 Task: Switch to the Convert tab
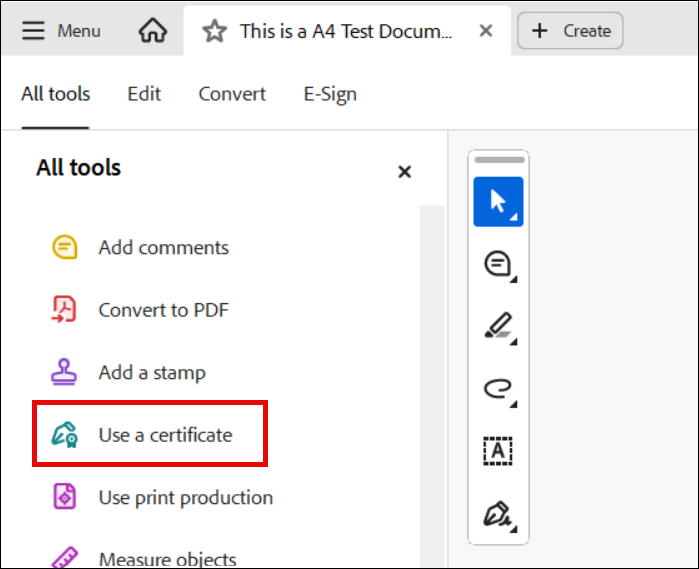(232, 94)
